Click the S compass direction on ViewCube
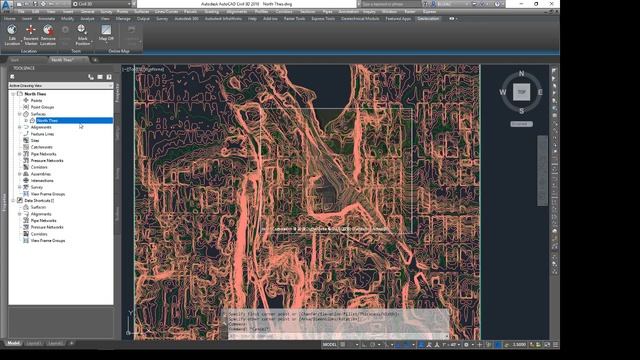The height and width of the screenshot is (360, 640). click(x=521, y=111)
